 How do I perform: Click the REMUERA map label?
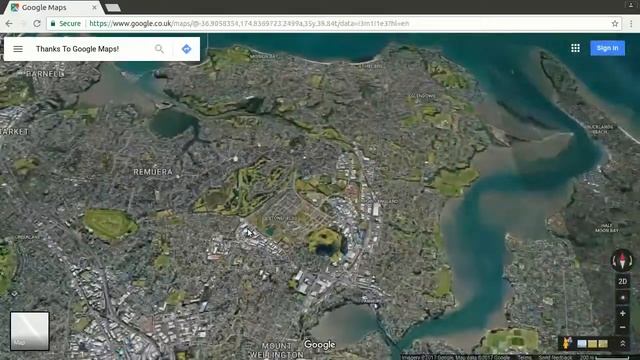click(x=153, y=172)
